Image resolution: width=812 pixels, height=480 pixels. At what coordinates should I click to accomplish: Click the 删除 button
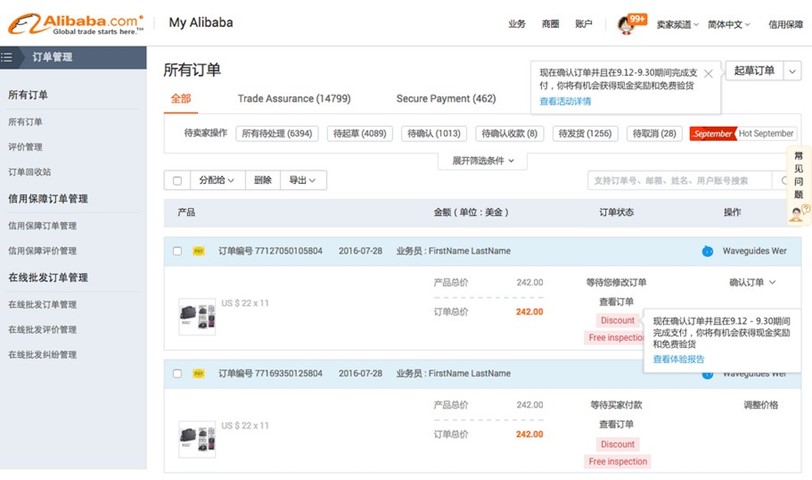(263, 180)
